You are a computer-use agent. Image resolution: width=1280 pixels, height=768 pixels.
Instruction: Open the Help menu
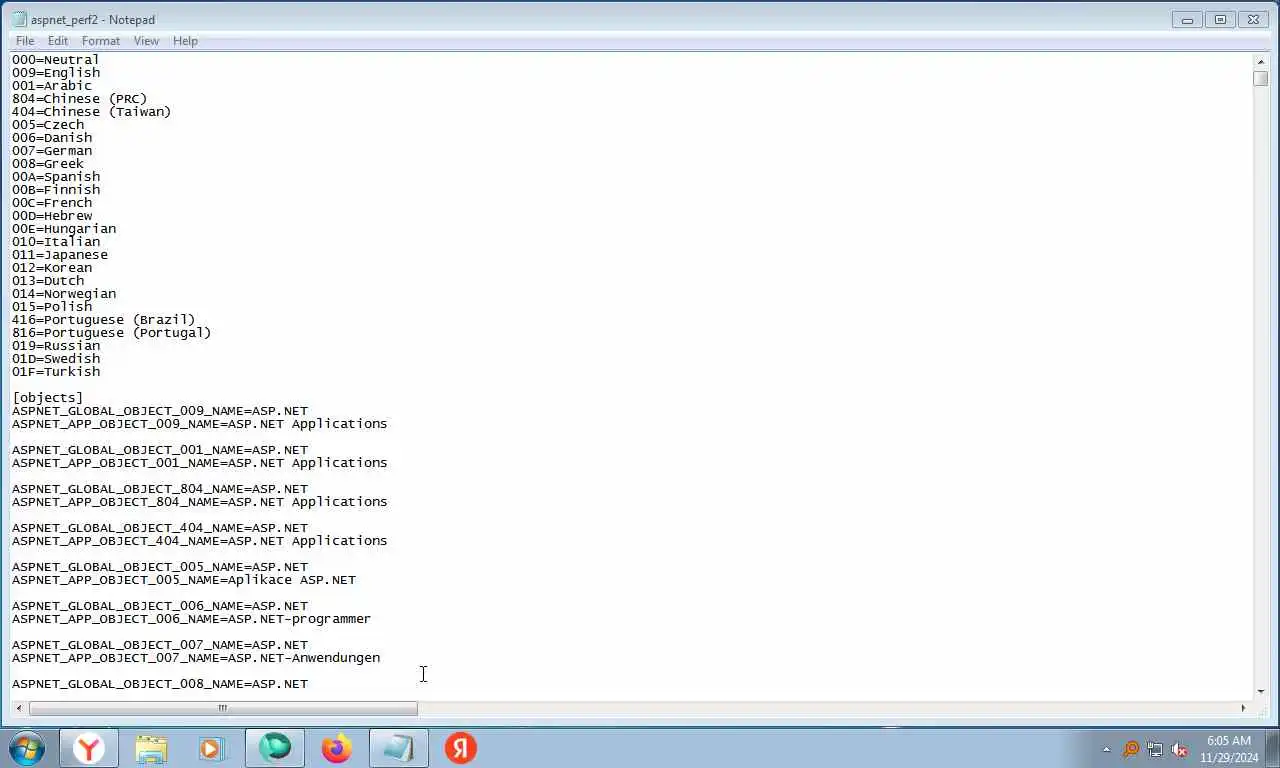pyautogui.click(x=185, y=41)
